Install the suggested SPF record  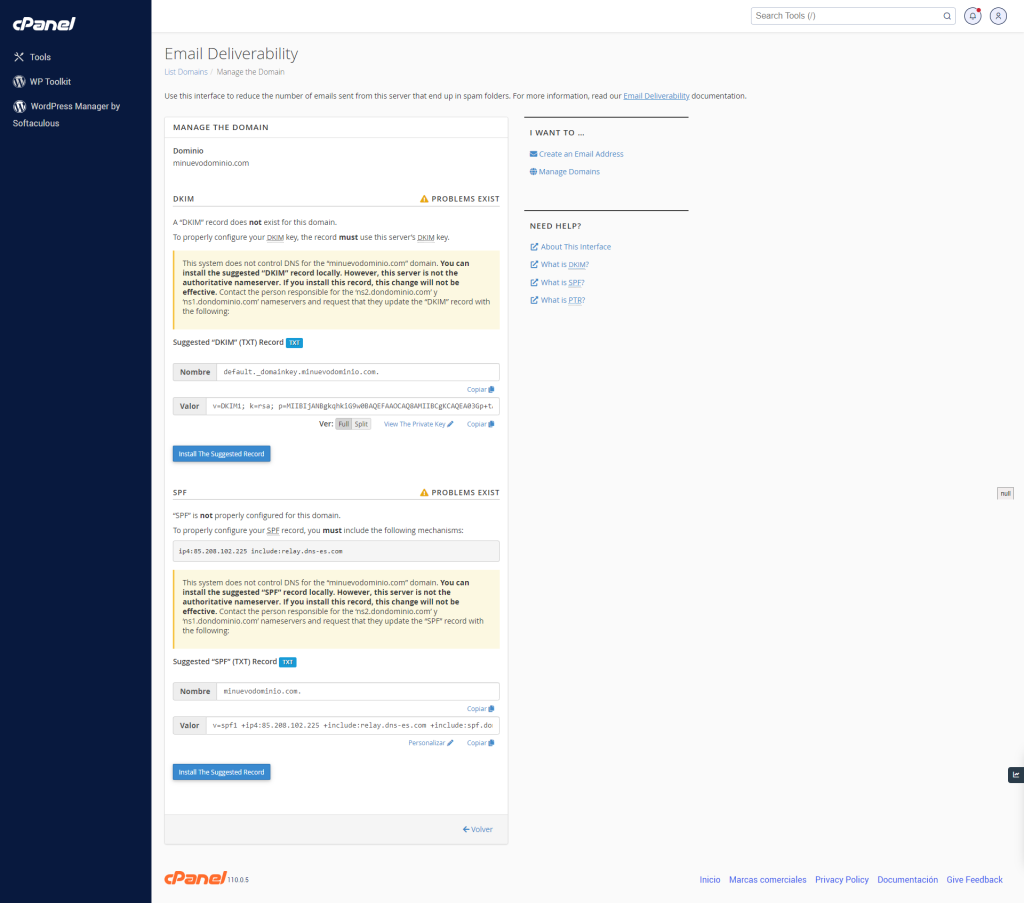pyautogui.click(x=221, y=772)
